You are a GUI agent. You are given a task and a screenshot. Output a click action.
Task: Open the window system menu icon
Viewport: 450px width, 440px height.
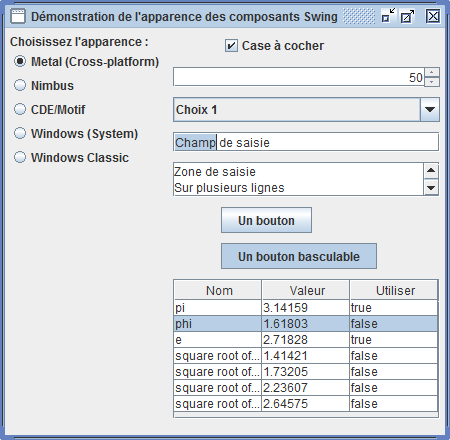click(18, 16)
